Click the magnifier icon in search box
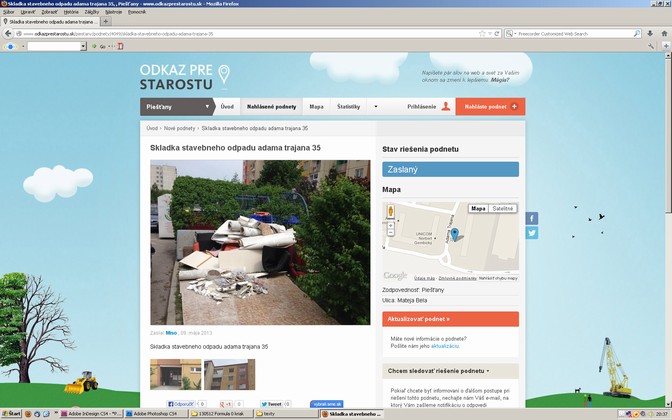The height and width of the screenshot is (420, 672). pyautogui.click(x=637, y=33)
